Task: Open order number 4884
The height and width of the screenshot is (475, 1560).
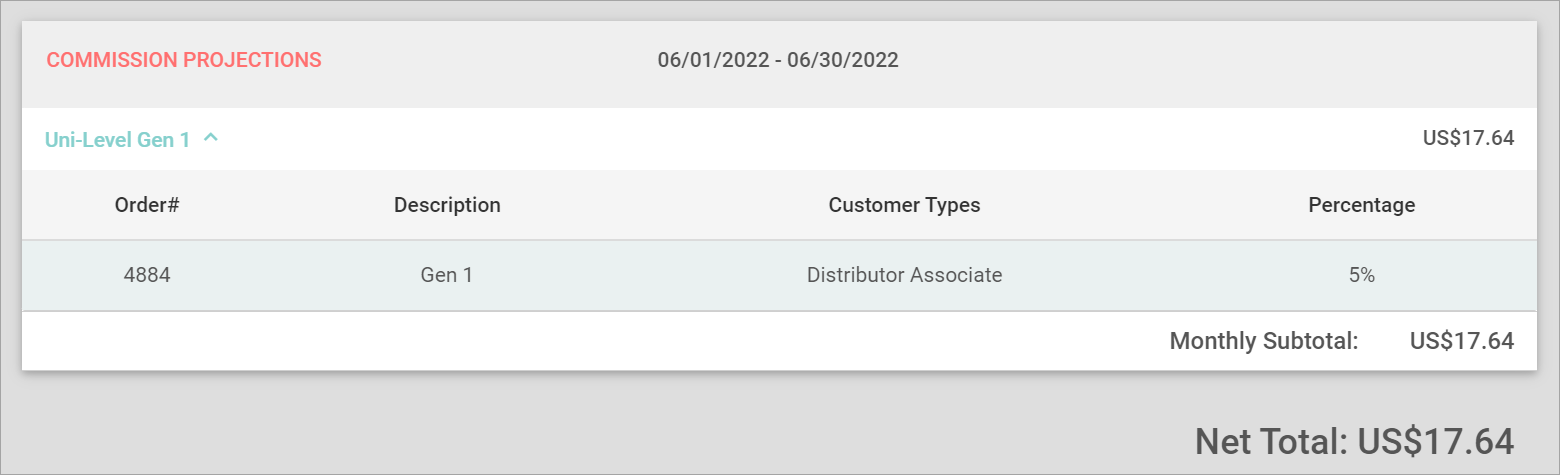Action: click(147, 275)
